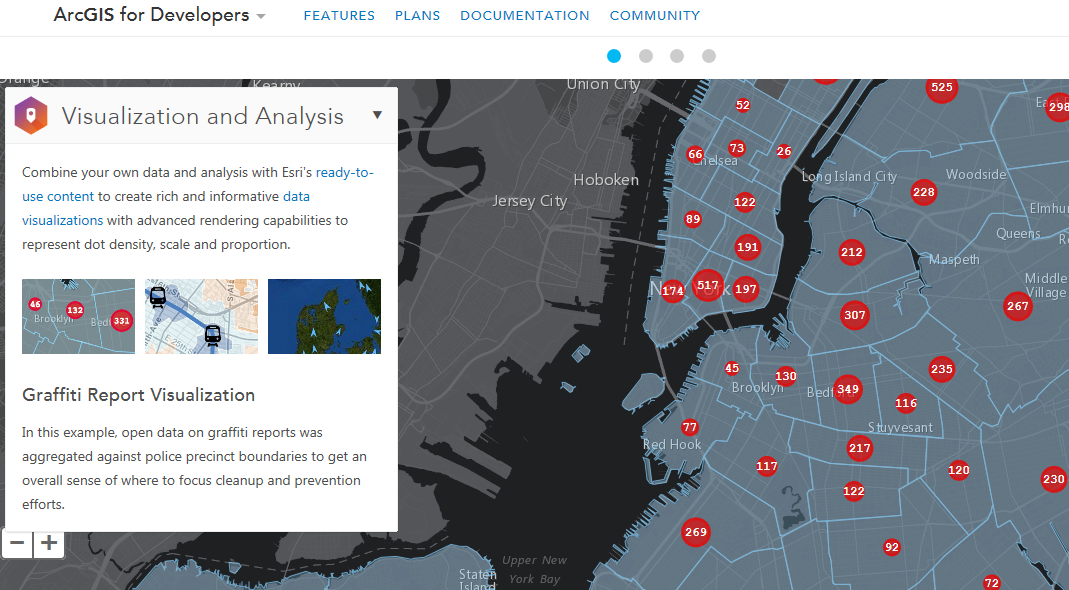The image size is (1069, 590).
Task: Click the 228 cluster marker near Woodside
Action: pos(924,192)
